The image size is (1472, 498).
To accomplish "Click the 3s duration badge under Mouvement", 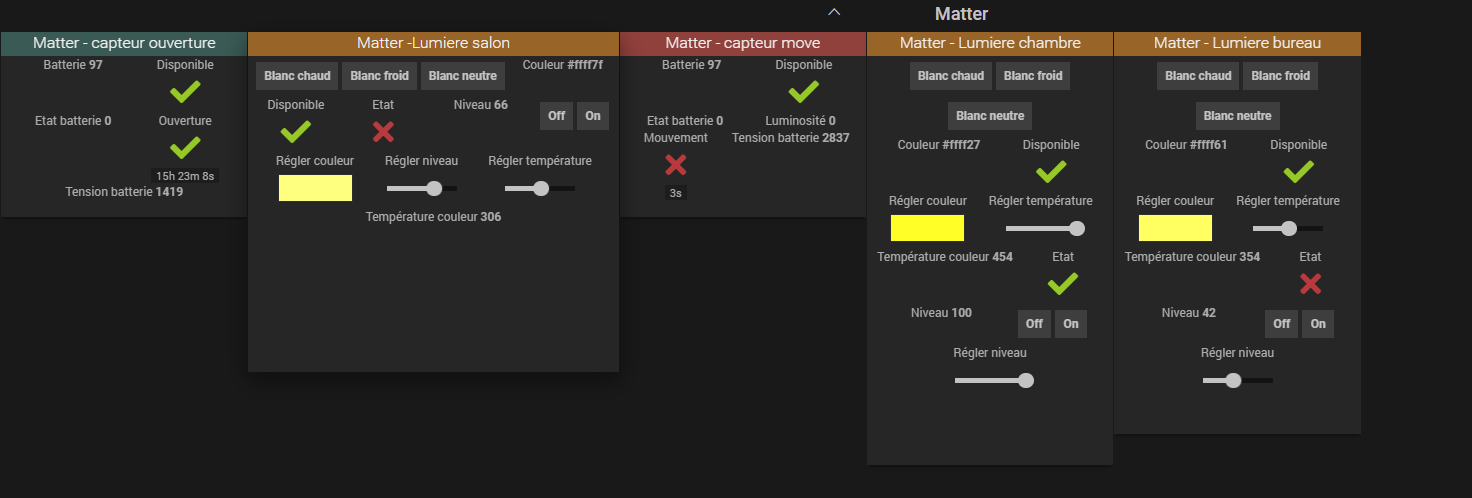I will 676,193.
